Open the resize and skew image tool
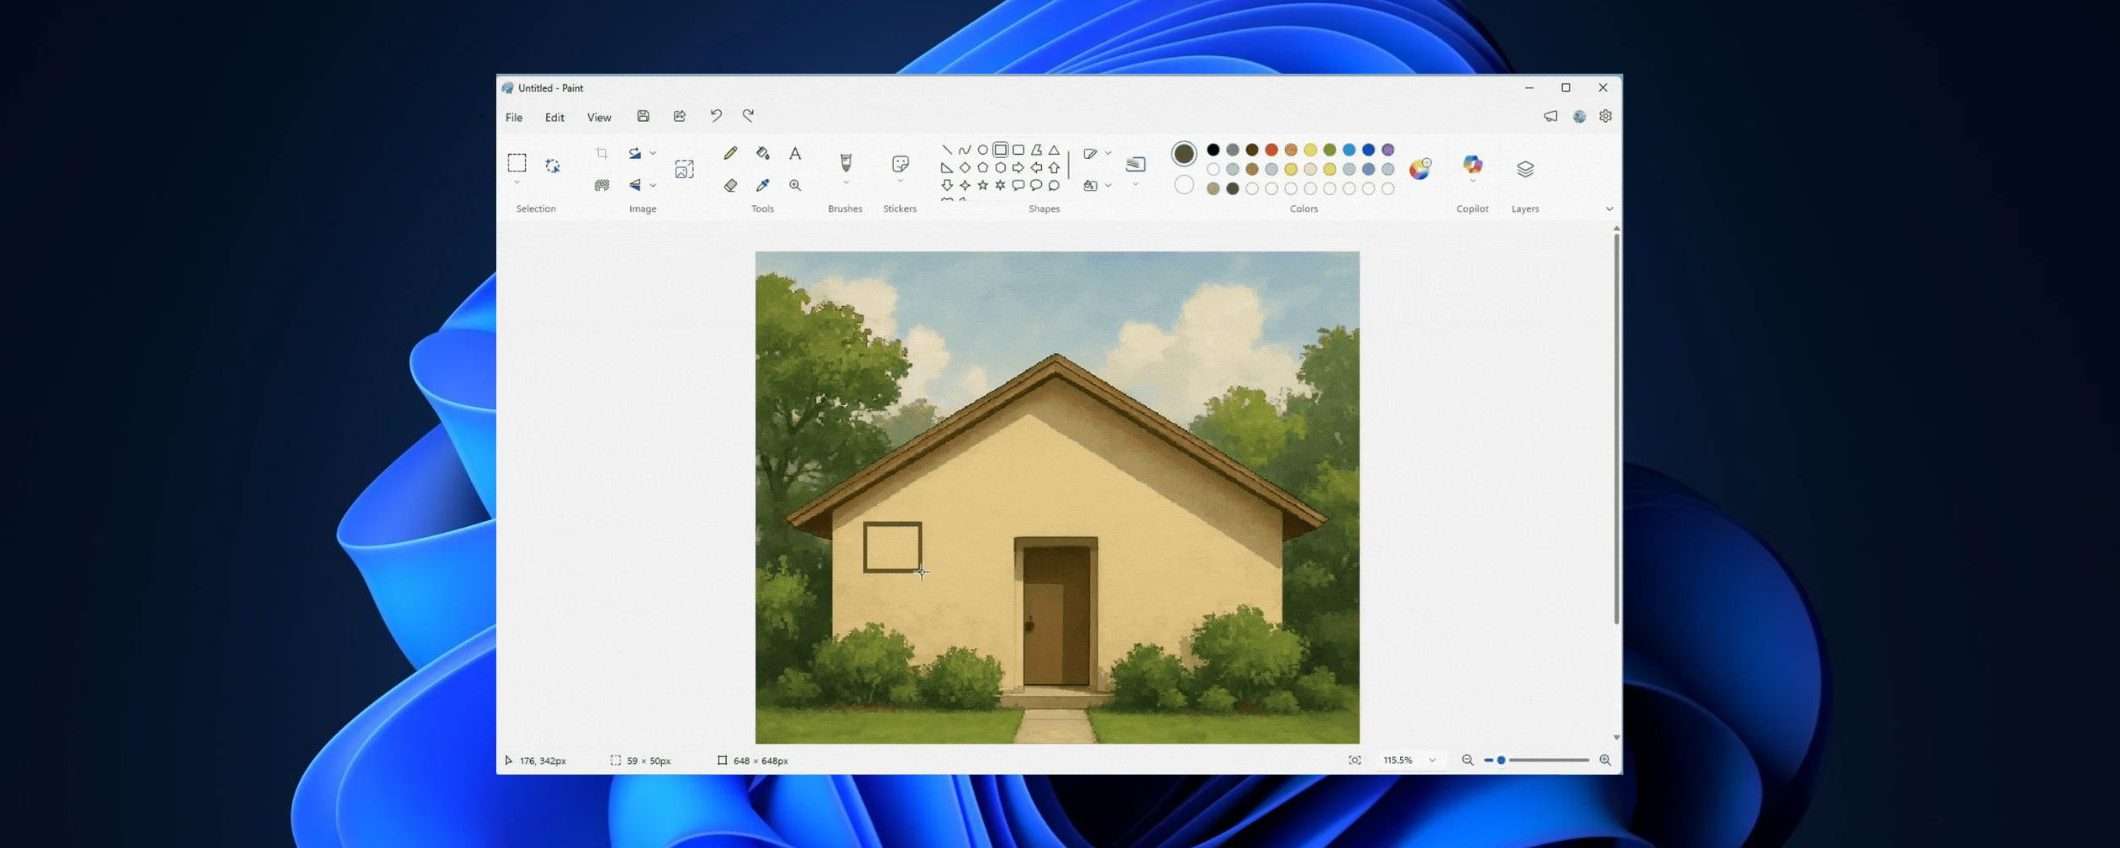This screenshot has height=848, width=2120. tap(684, 169)
